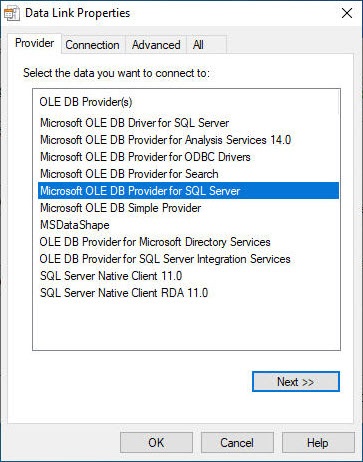Switch to the Provider tab
This screenshot has height=462, width=363.
tap(34, 43)
